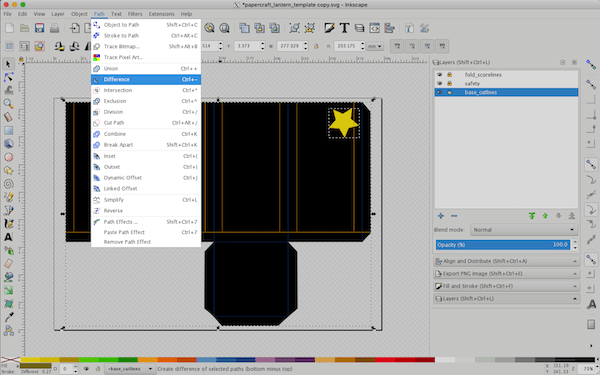This screenshot has width=600, height=375.
Task: Open the Text and Font dialog icon
Action: click(344, 28)
